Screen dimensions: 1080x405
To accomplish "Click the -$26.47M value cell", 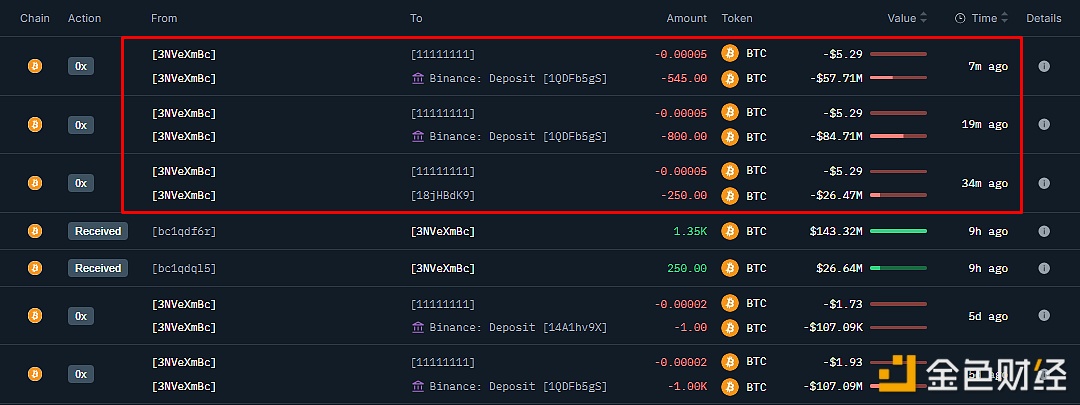I will pyautogui.click(x=836, y=196).
